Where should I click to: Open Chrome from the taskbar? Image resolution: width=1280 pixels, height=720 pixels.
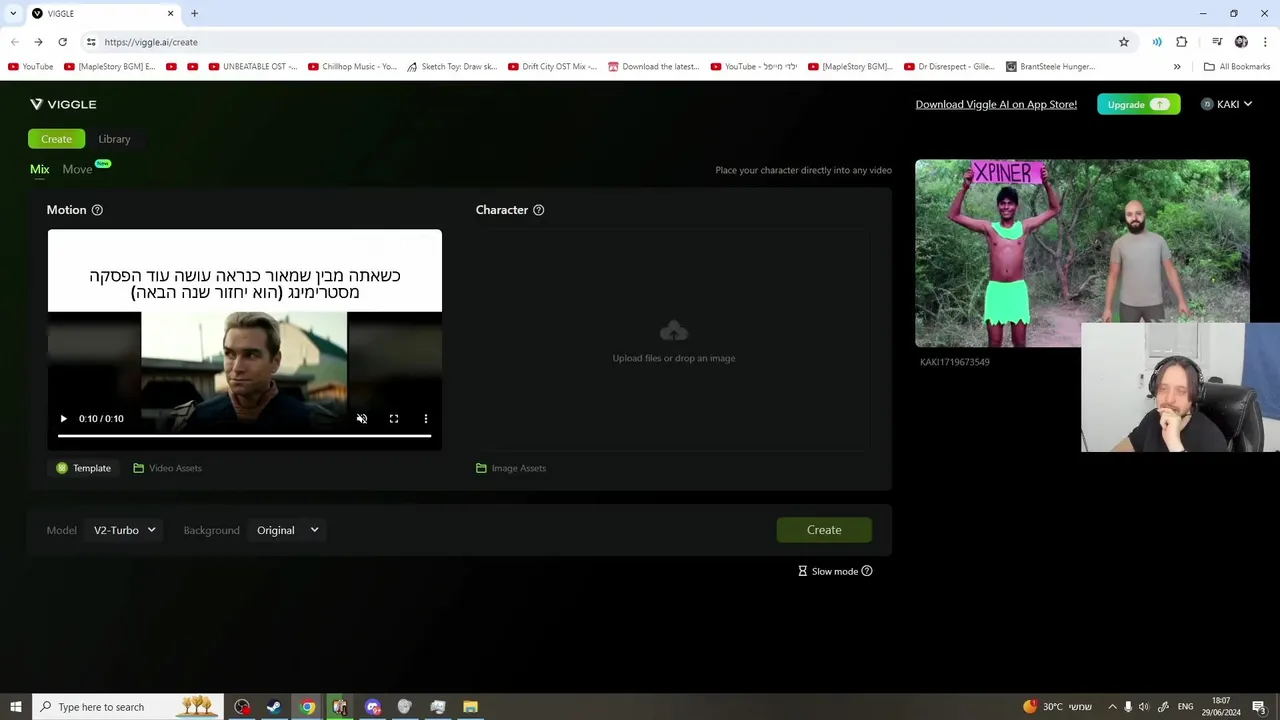[x=307, y=707]
